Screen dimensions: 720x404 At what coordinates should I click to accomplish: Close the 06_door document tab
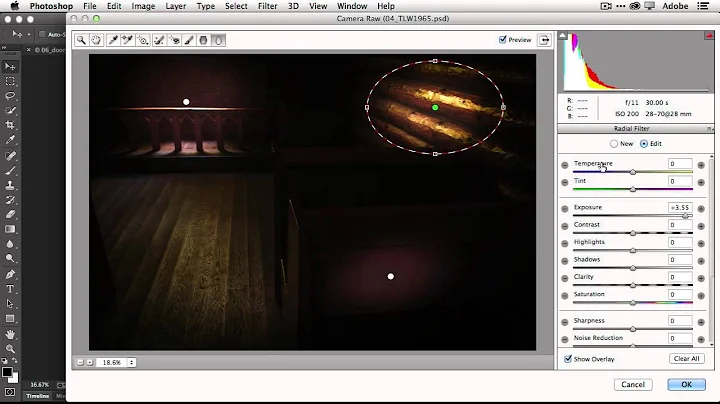click(28, 50)
